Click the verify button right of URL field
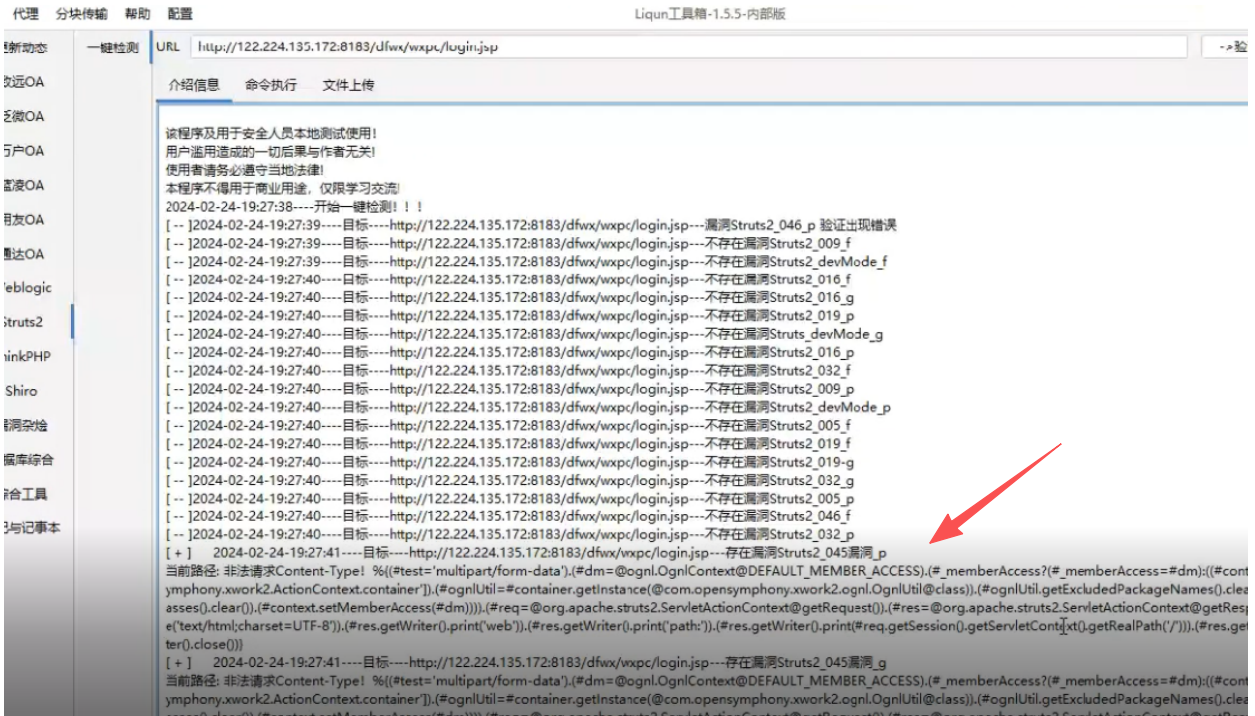 [1230, 47]
